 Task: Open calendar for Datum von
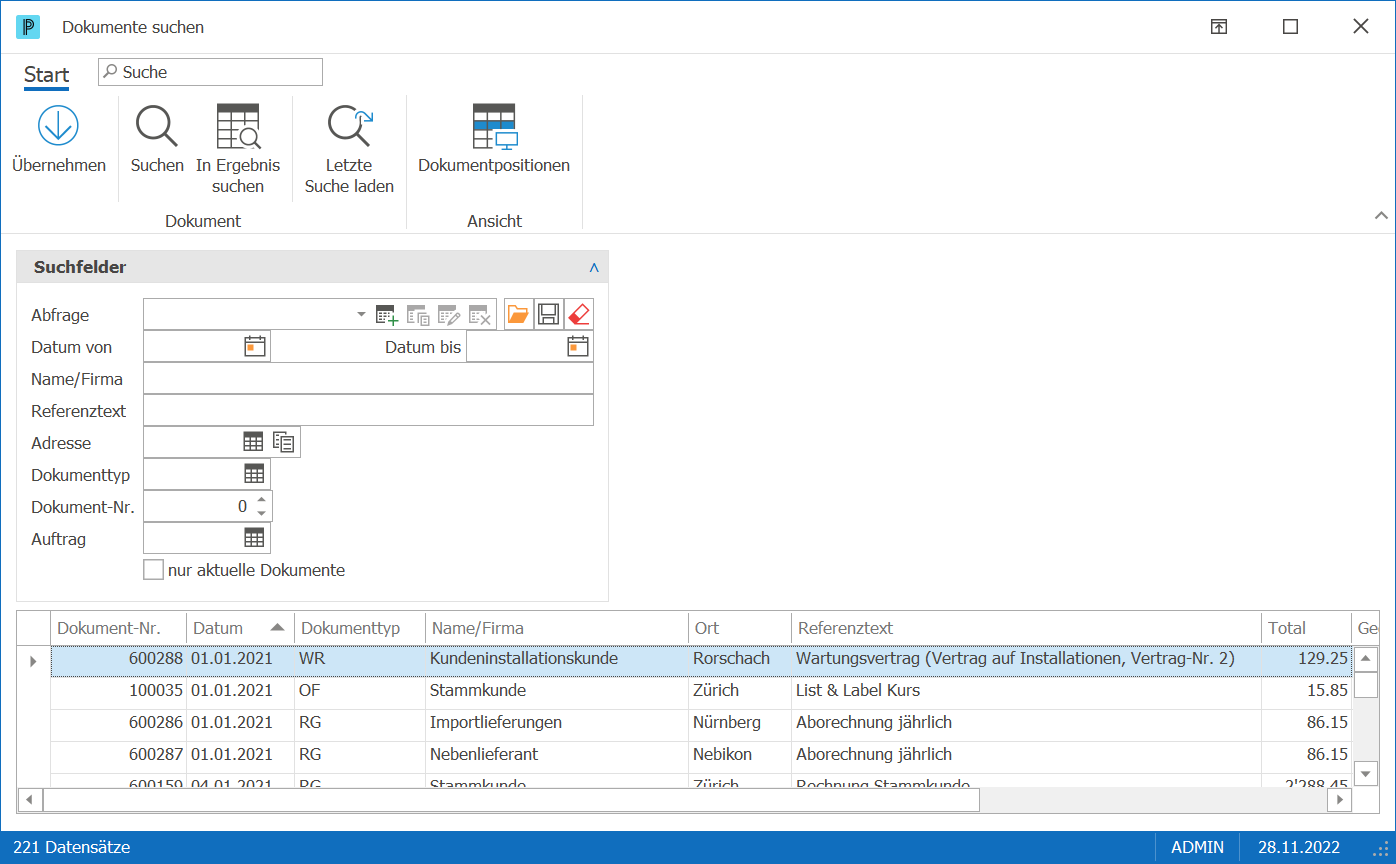click(x=255, y=347)
